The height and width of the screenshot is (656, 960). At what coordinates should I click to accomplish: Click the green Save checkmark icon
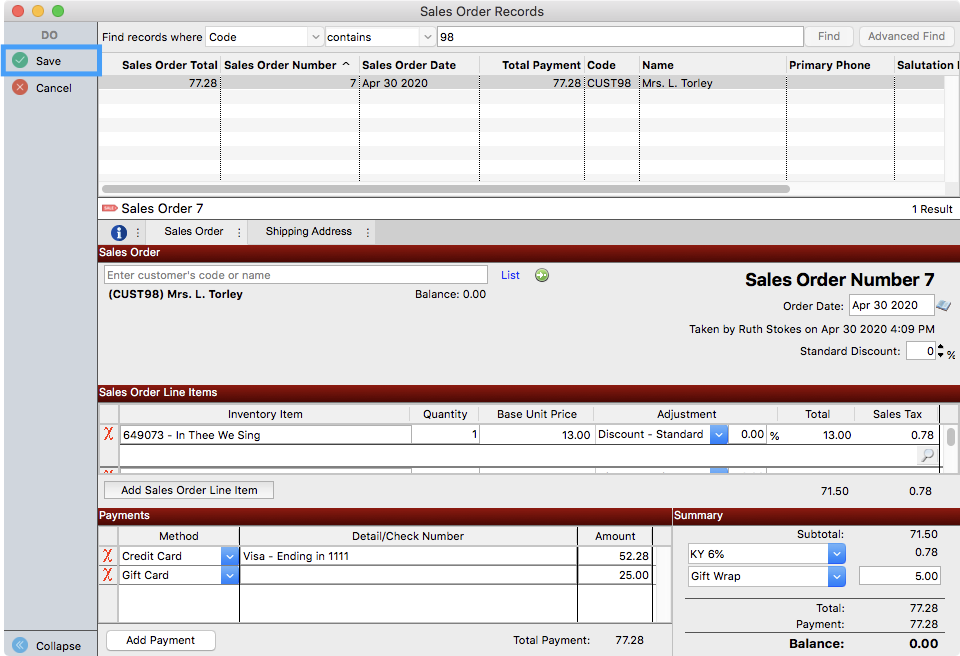tap(20, 61)
